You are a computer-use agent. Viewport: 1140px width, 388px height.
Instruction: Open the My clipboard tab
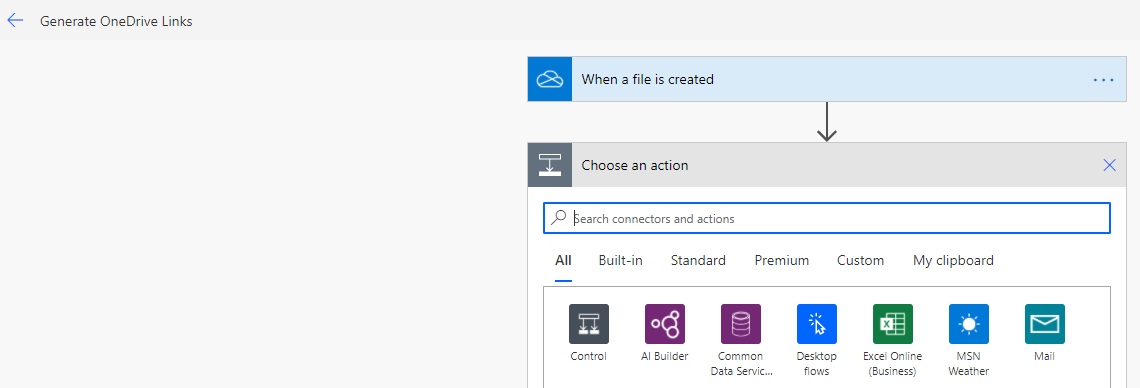pos(953,260)
